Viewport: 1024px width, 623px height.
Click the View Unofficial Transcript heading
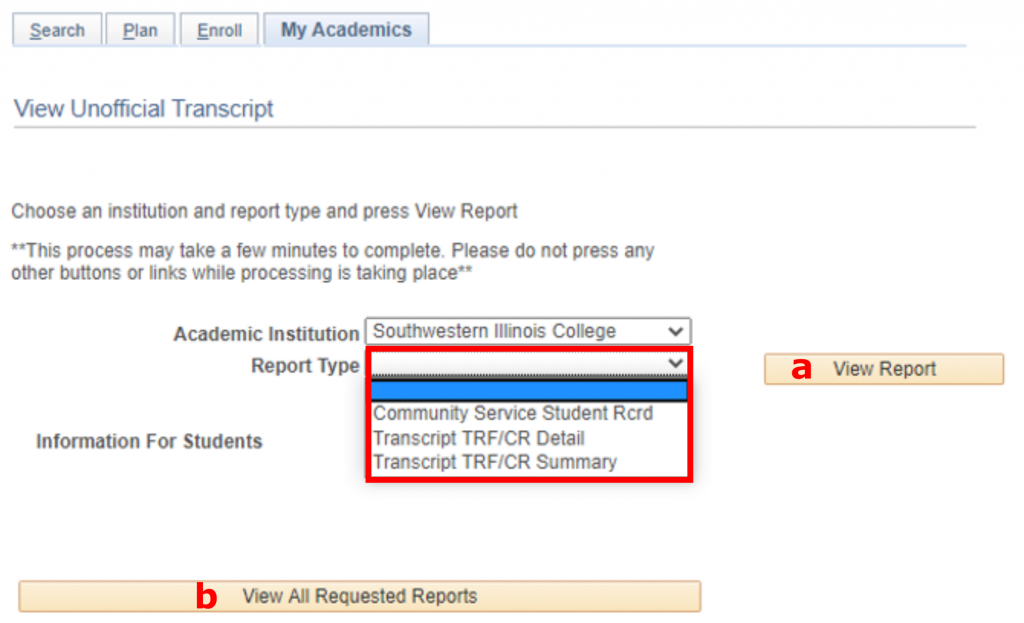tap(144, 108)
